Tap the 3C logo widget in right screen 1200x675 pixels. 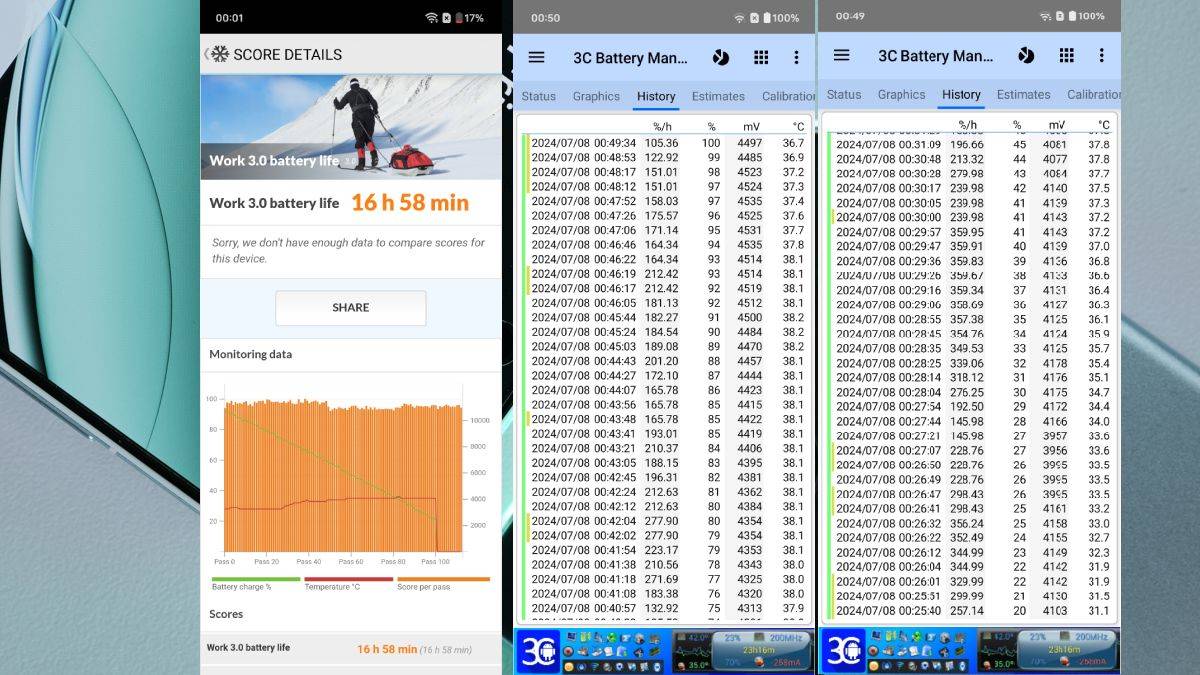click(843, 651)
